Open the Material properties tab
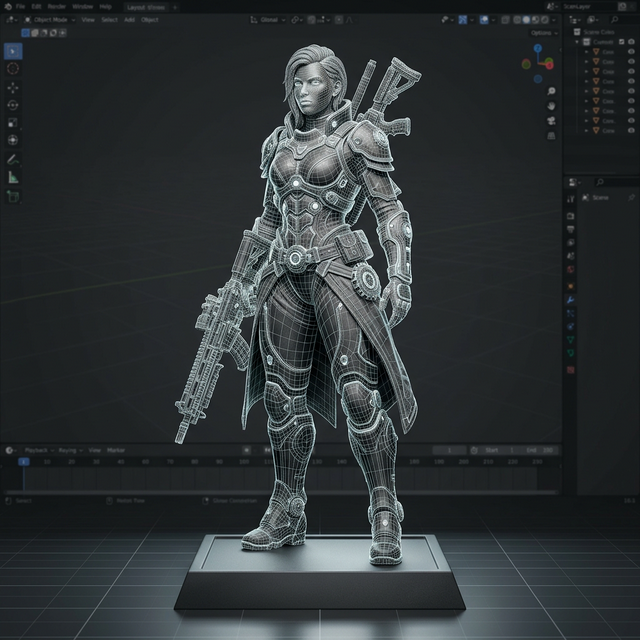640x640 pixels. pos(571,370)
